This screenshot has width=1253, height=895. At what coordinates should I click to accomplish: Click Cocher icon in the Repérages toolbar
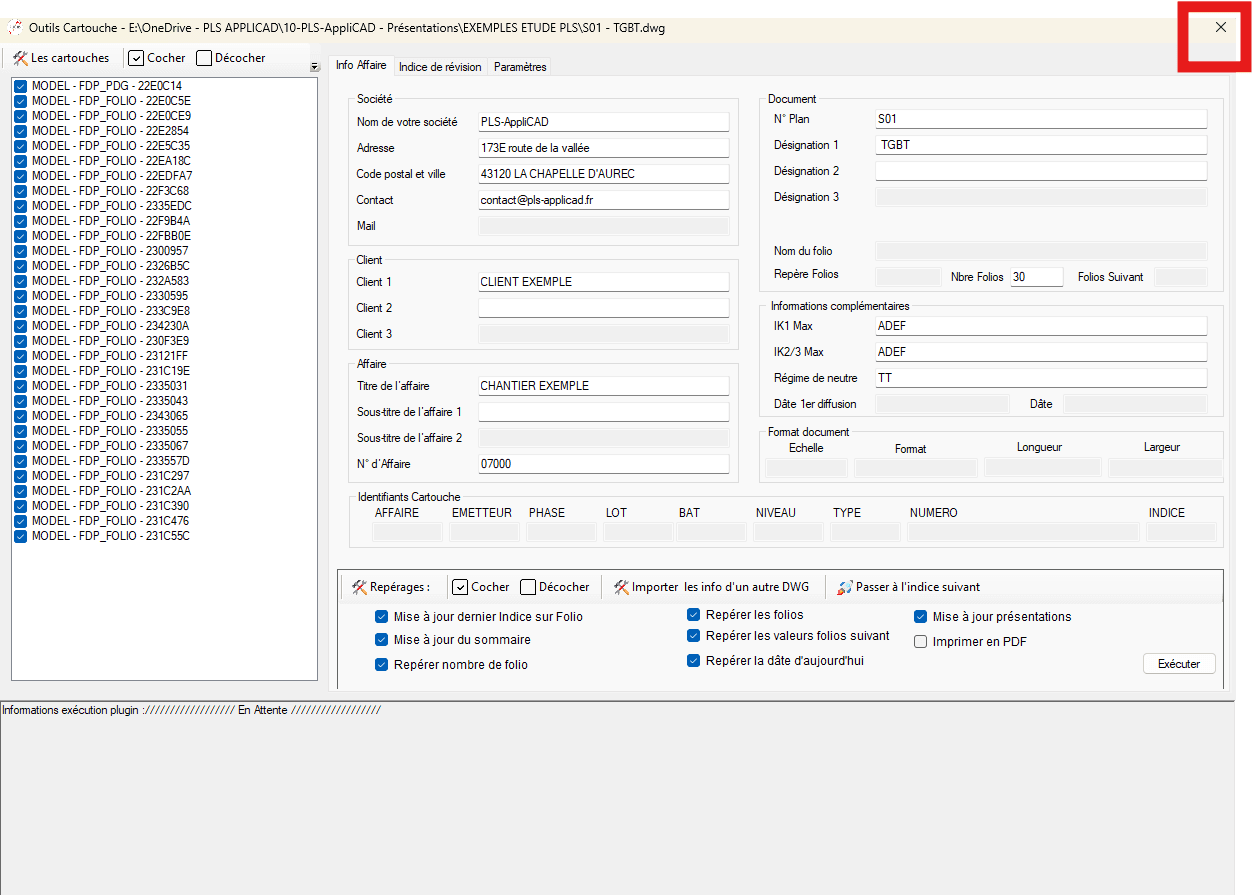tap(460, 587)
